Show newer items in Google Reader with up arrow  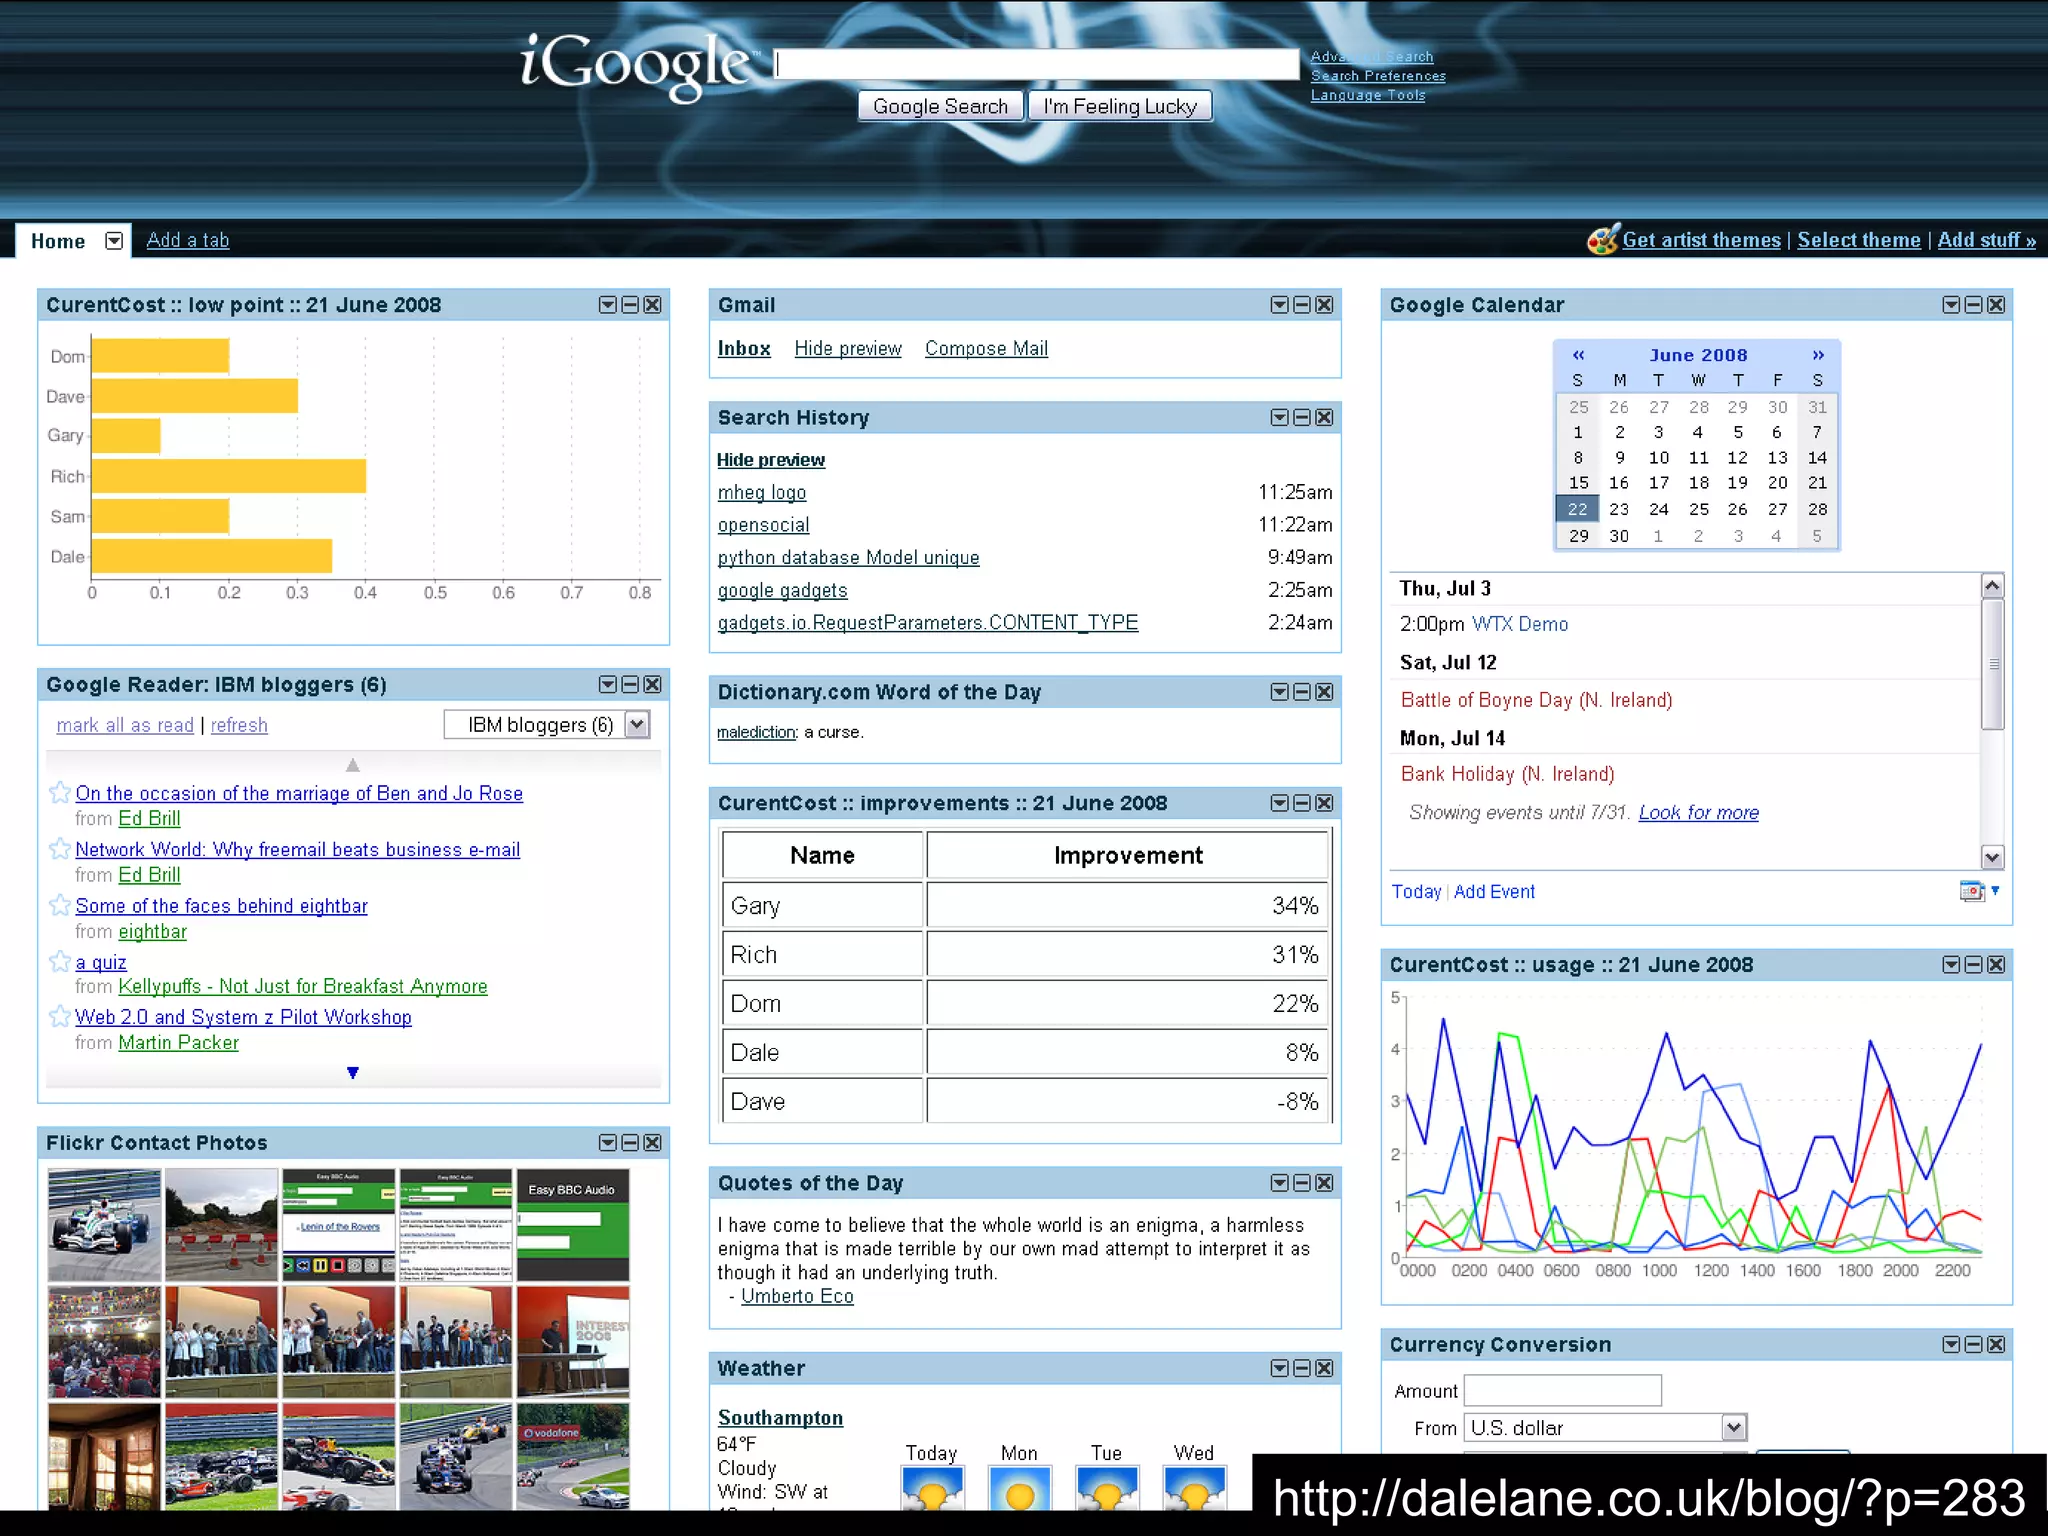click(352, 765)
